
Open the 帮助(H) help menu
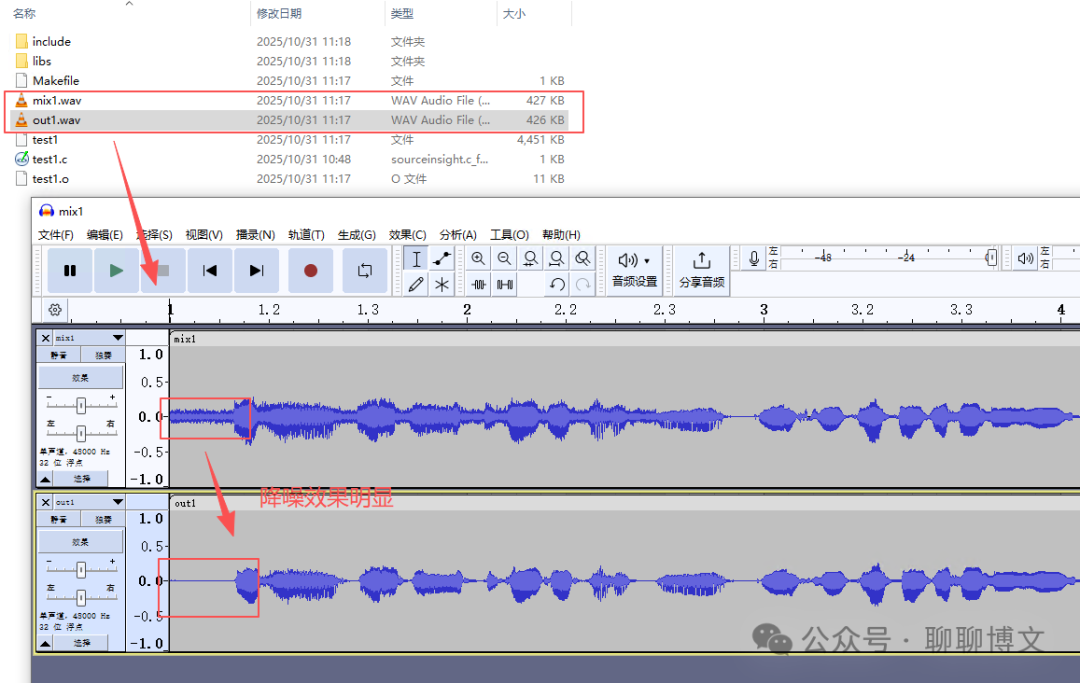561,235
